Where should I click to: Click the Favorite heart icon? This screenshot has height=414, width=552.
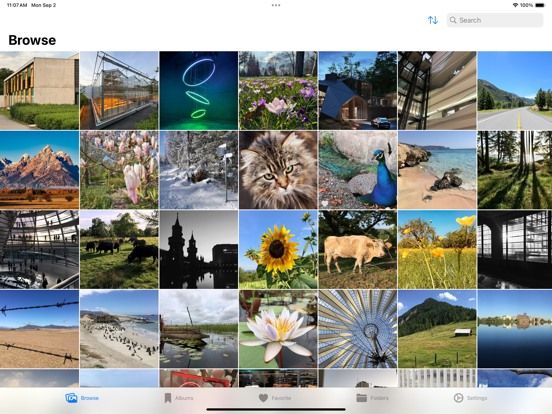[x=263, y=398]
